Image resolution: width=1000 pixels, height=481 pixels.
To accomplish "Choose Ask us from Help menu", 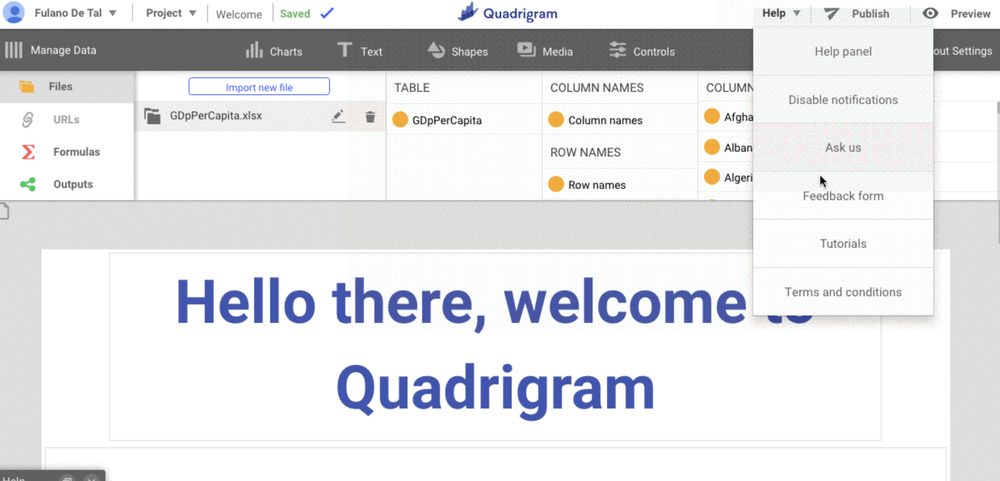I will [x=843, y=147].
